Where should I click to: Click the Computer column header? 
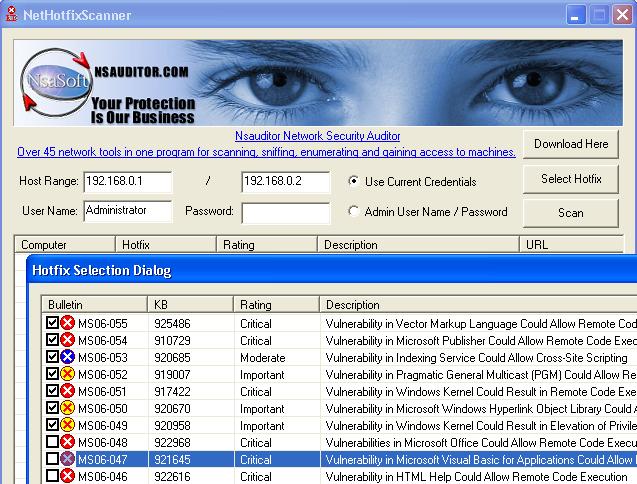point(65,245)
